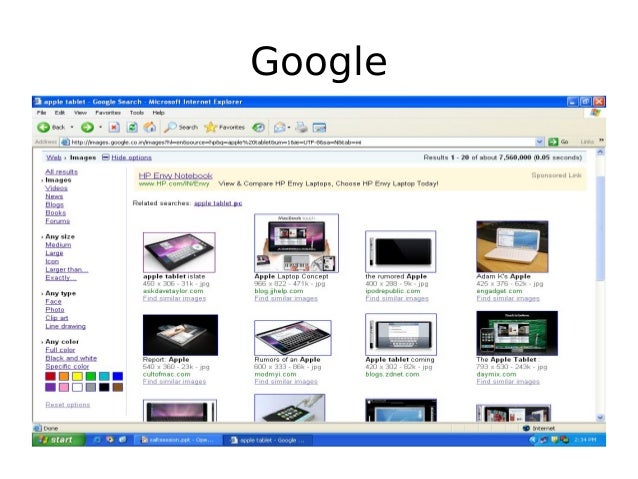Pick the purple color swatch
The image size is (638, 479).
tap(50, 387)
